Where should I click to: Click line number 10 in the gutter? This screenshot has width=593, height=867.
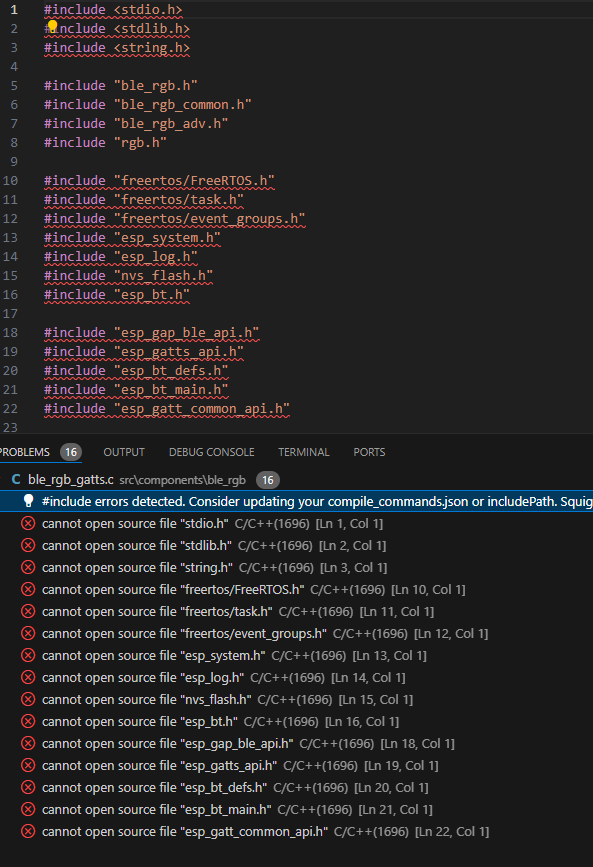11,180
